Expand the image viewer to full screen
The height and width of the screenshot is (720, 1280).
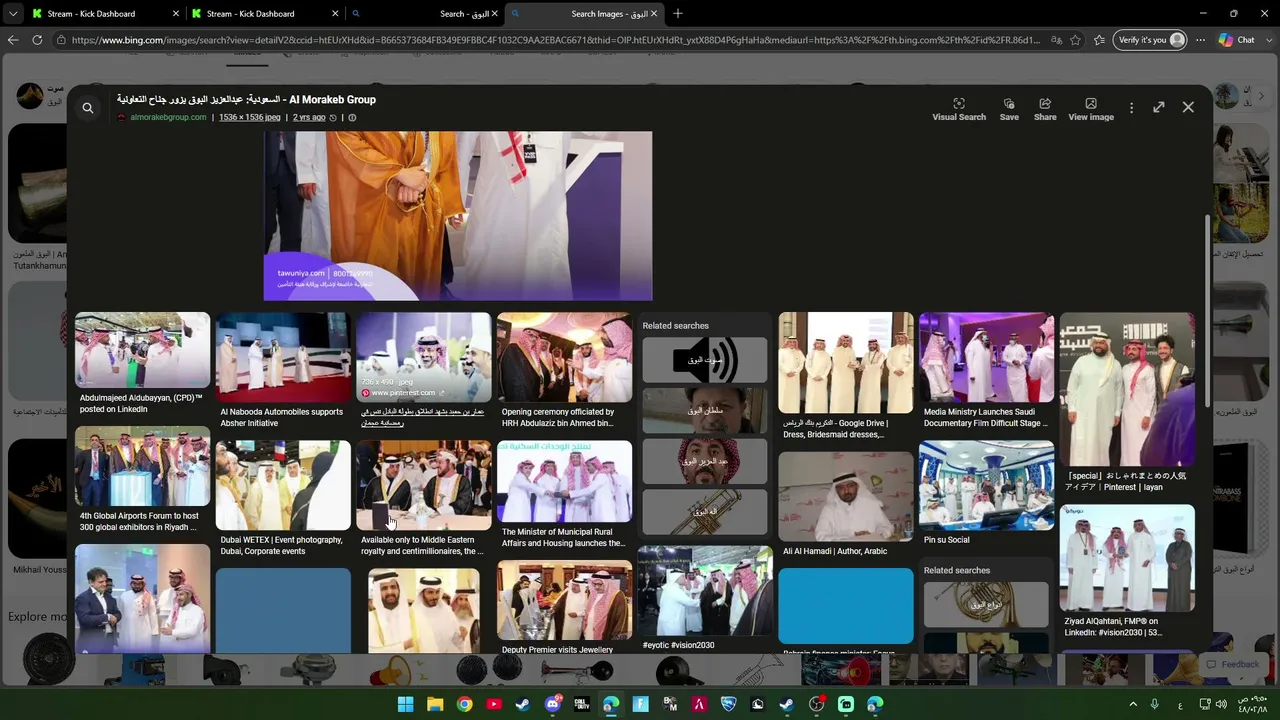tap(1158, 107)
